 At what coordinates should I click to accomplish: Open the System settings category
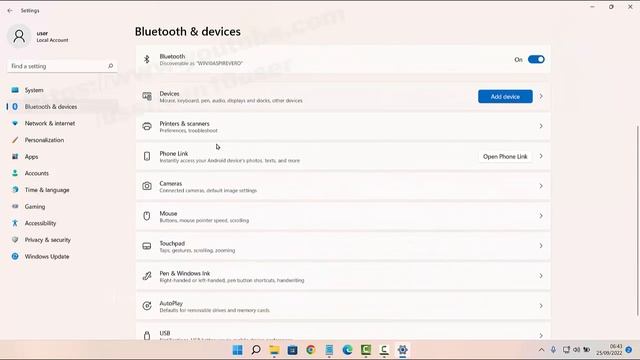click(61, 90)
